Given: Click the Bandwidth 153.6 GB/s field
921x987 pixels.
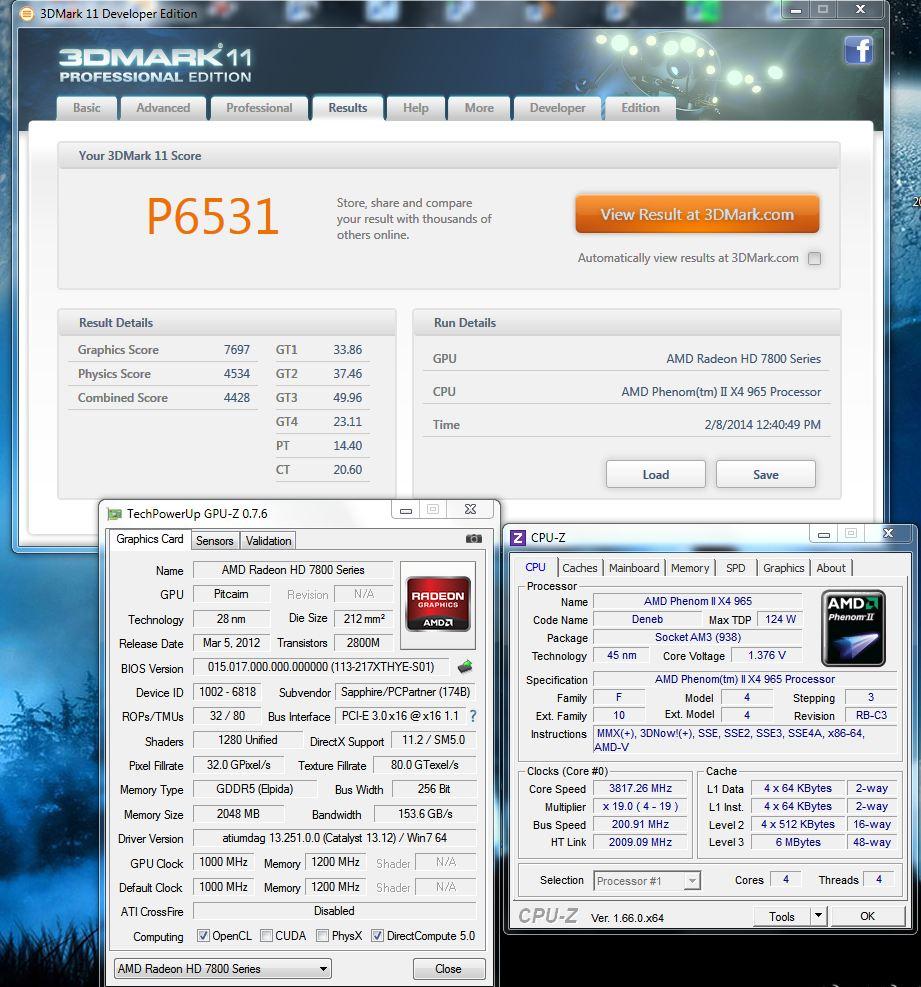Looking at the screenshot, I should [425, 814].
